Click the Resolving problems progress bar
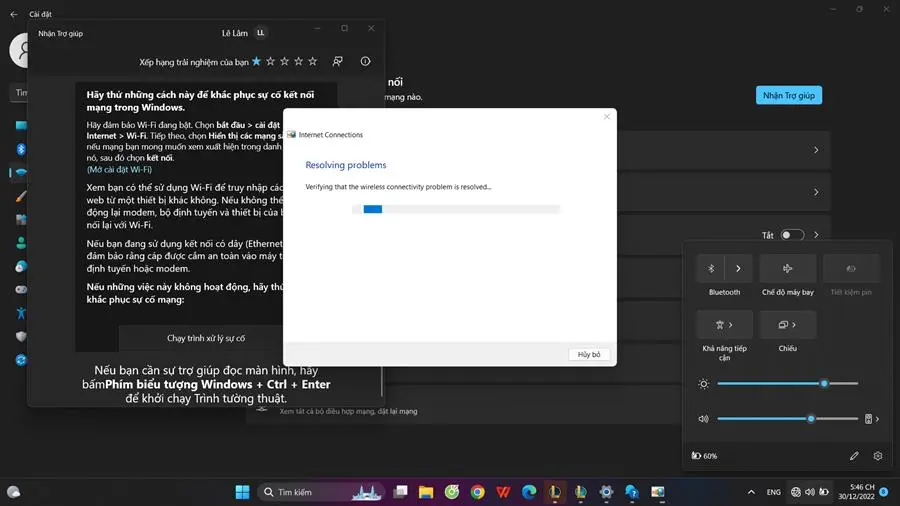The image size is (900, 506). point(456,209)
